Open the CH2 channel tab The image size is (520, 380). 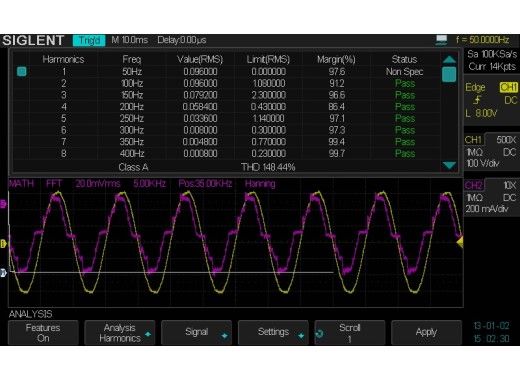[474, 185]
